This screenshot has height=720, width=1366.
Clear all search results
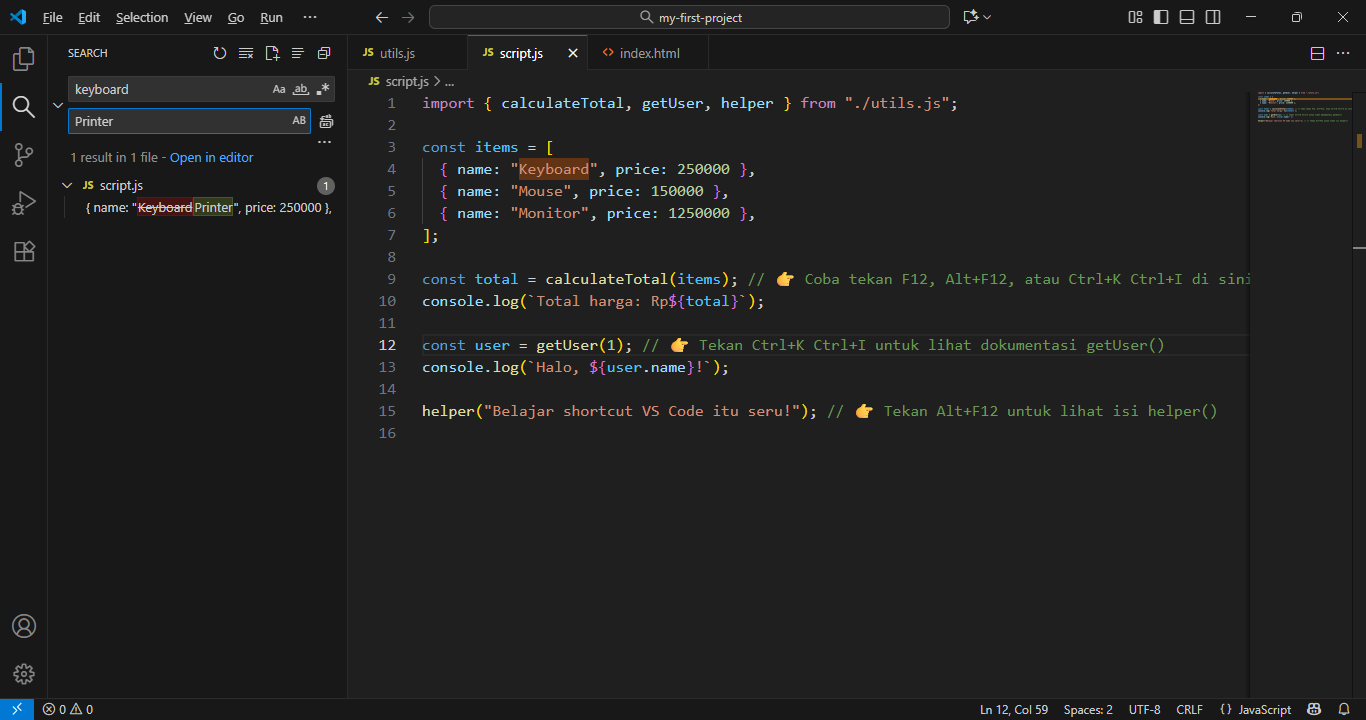[x=245, y=53]
